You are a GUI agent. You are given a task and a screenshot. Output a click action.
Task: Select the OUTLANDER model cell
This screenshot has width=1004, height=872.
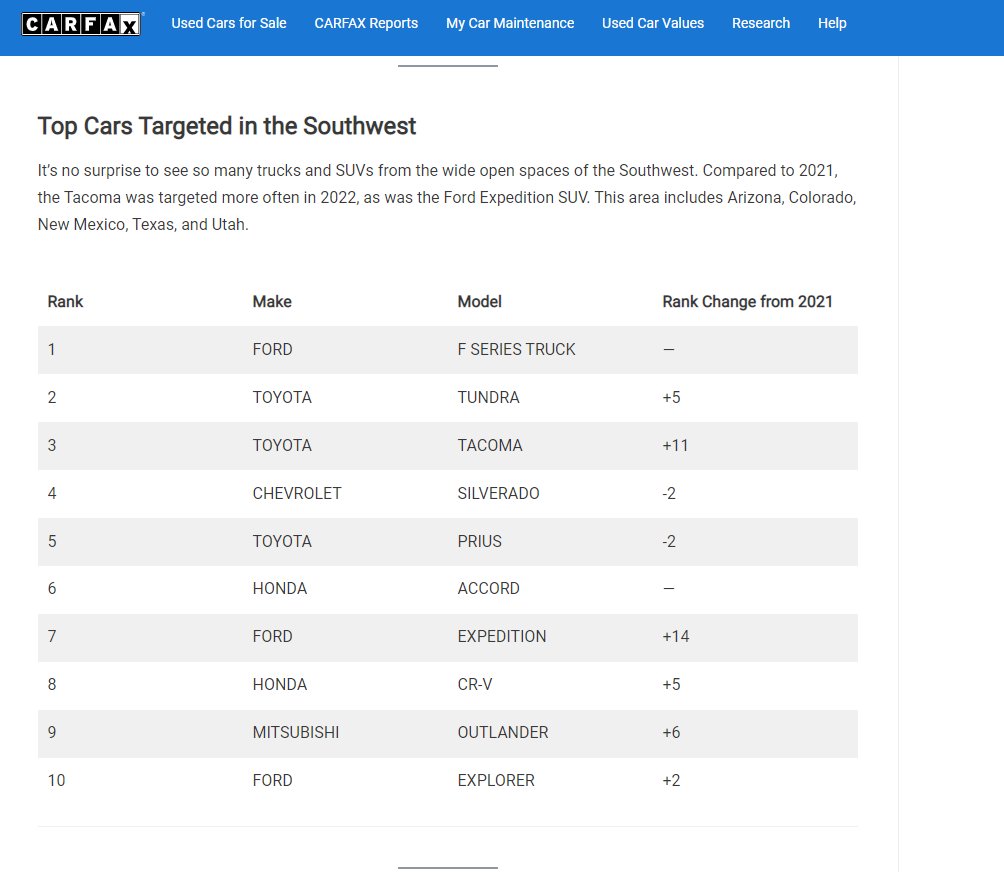pyautogui.click(x=503, y=732)
